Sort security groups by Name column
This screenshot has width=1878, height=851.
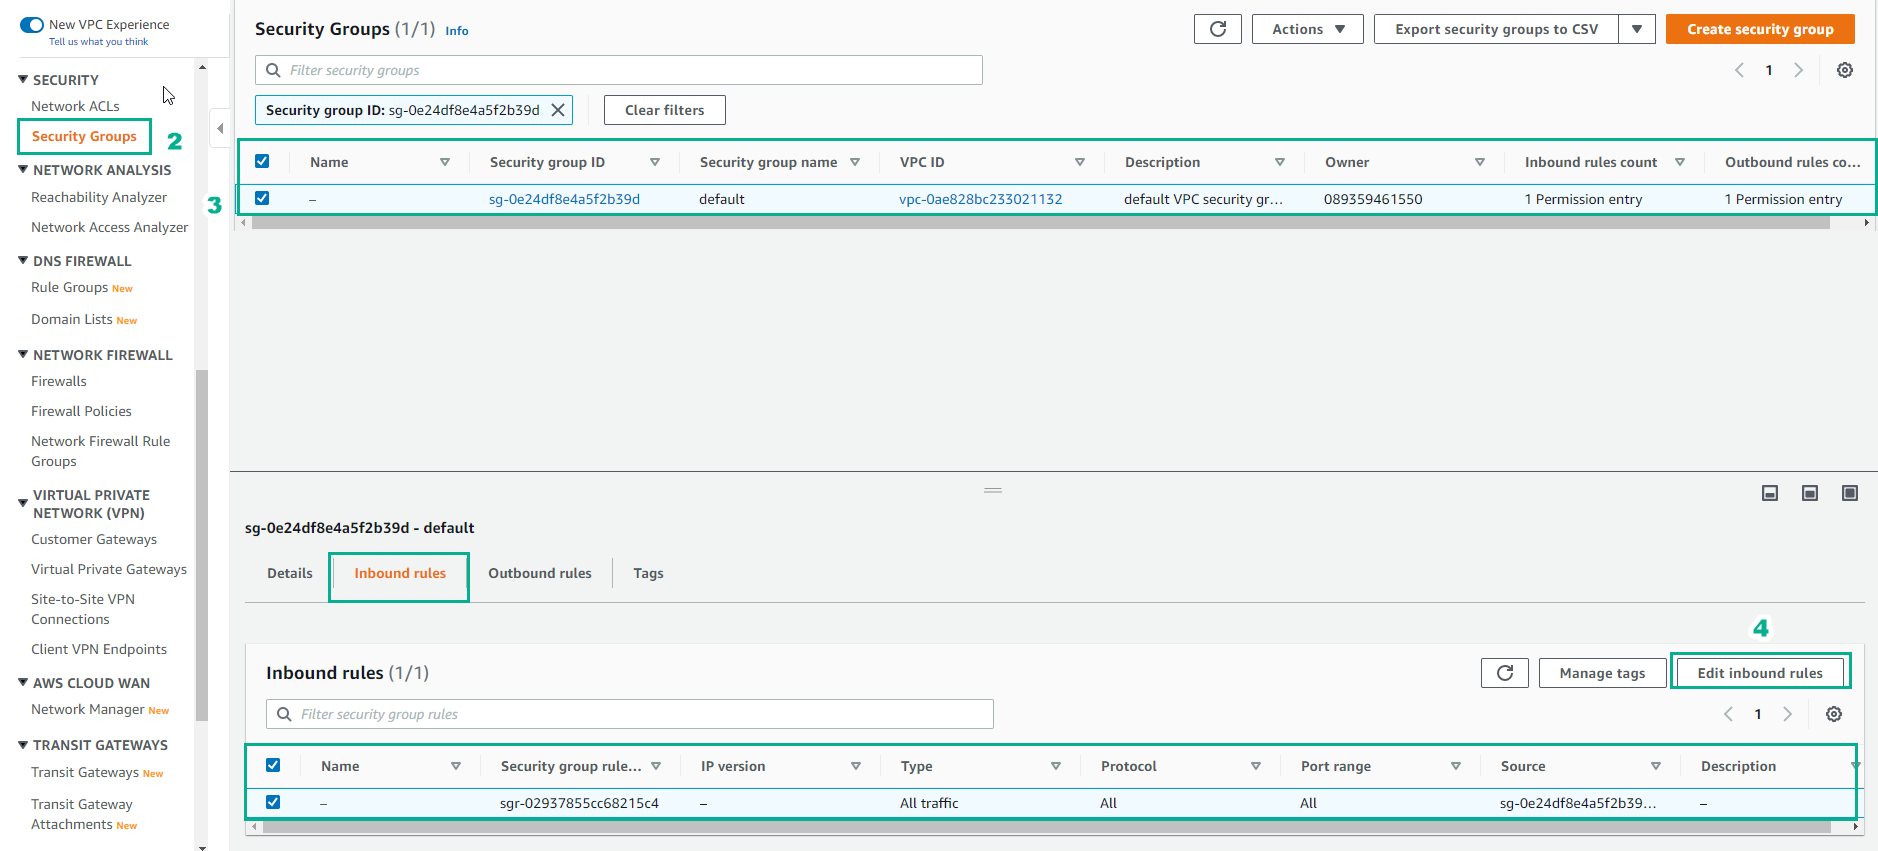pyautogui.click(x=445, y=162)
